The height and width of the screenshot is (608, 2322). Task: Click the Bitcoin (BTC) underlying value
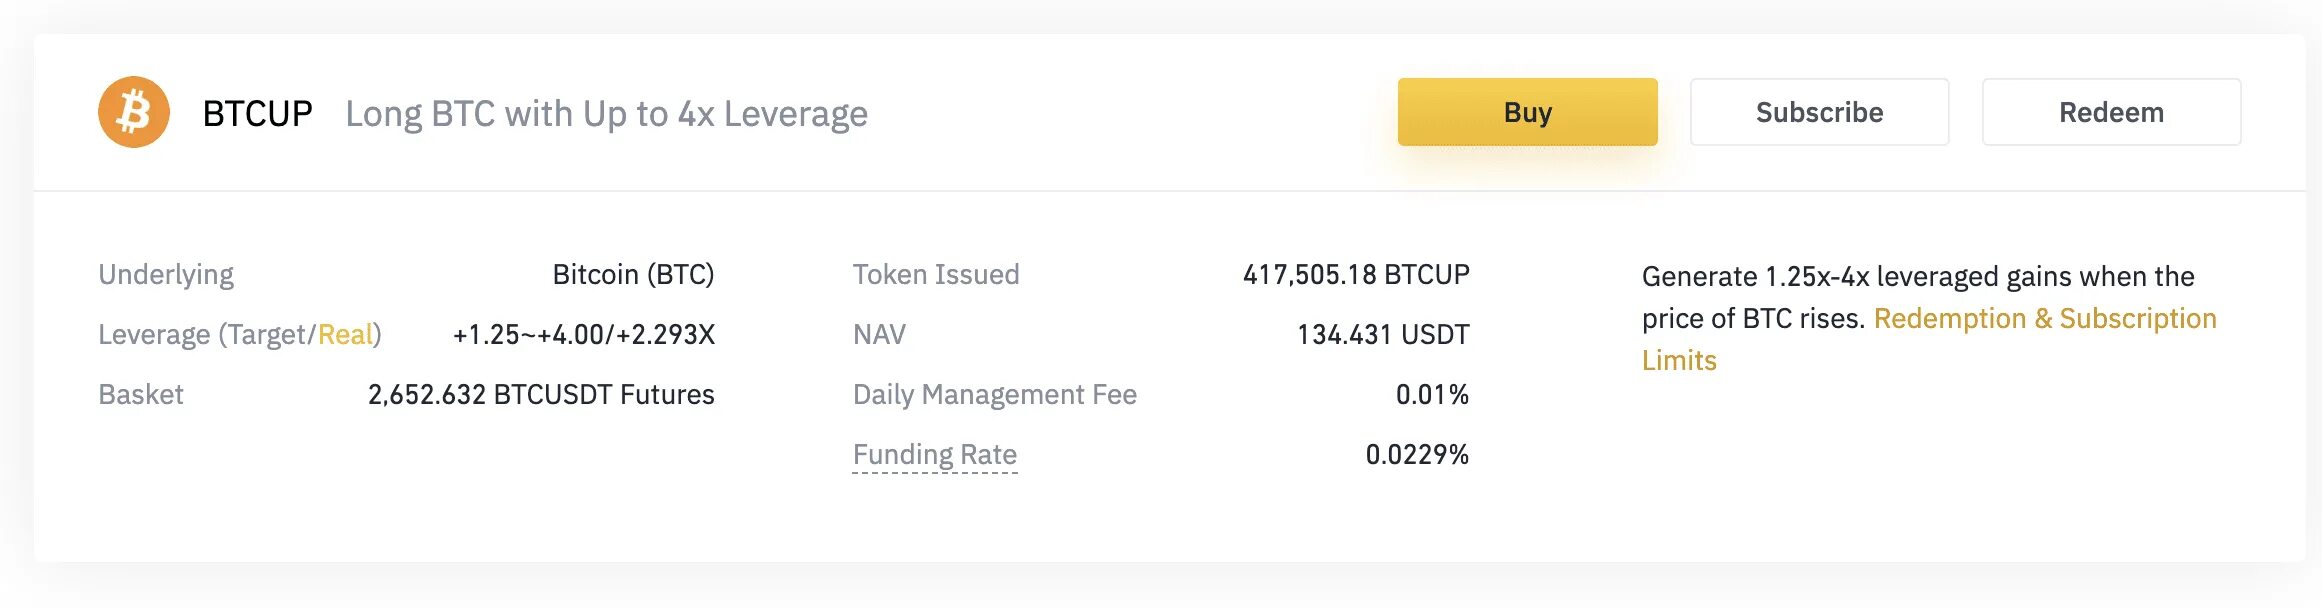click(633, 275)
